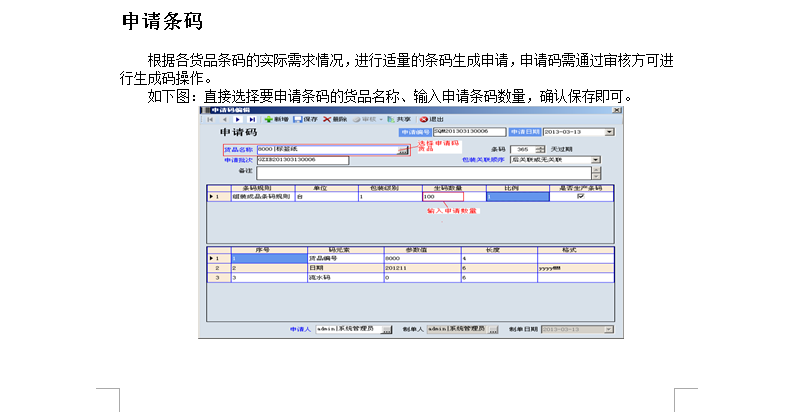Open the 申请日期 date dropdown
The image size is (793, 420).
pyautogui.click(x=609, y=131)
